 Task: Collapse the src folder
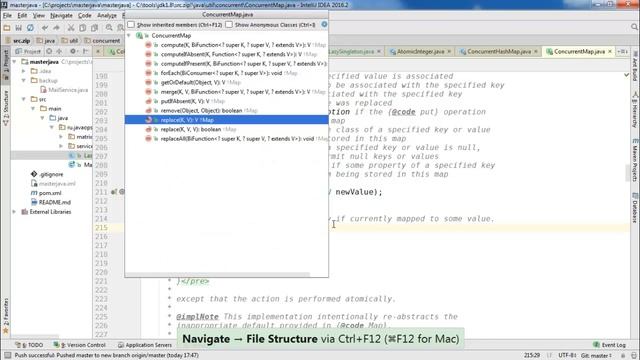(24, 99)
